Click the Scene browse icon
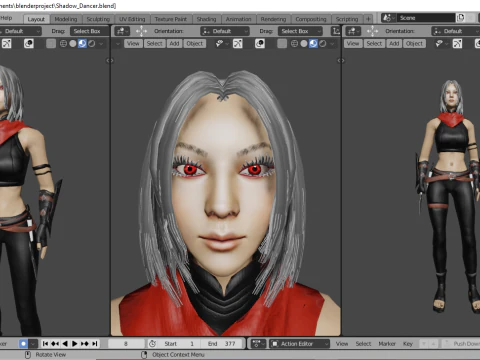 (389, 18)
